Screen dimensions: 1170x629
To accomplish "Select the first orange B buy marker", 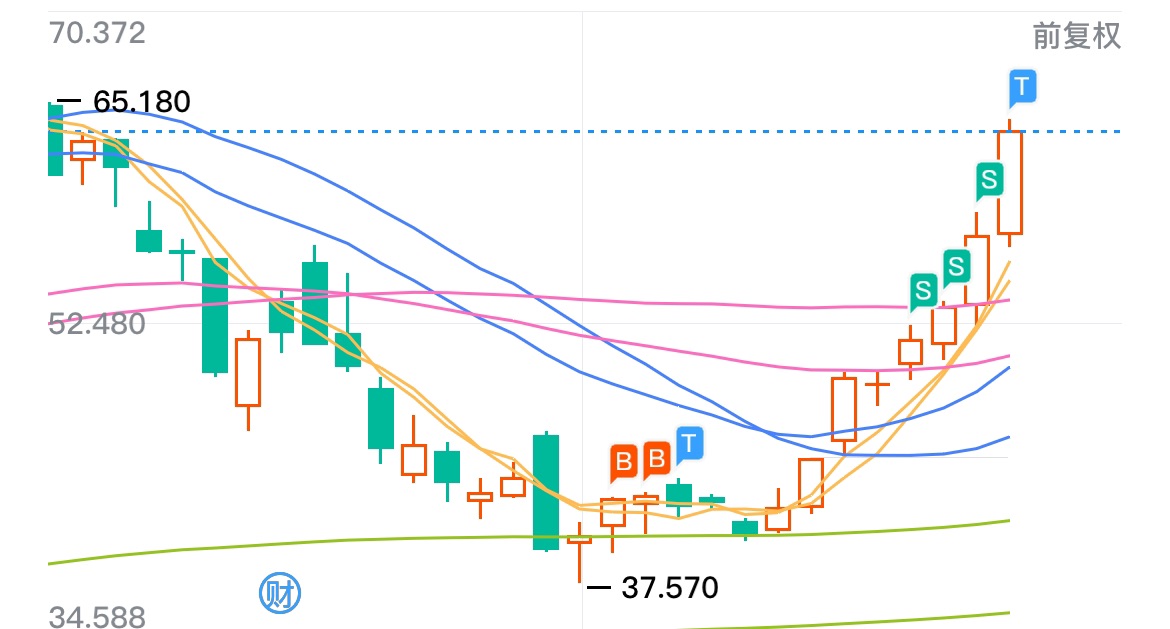I will [x=624, y=463].
